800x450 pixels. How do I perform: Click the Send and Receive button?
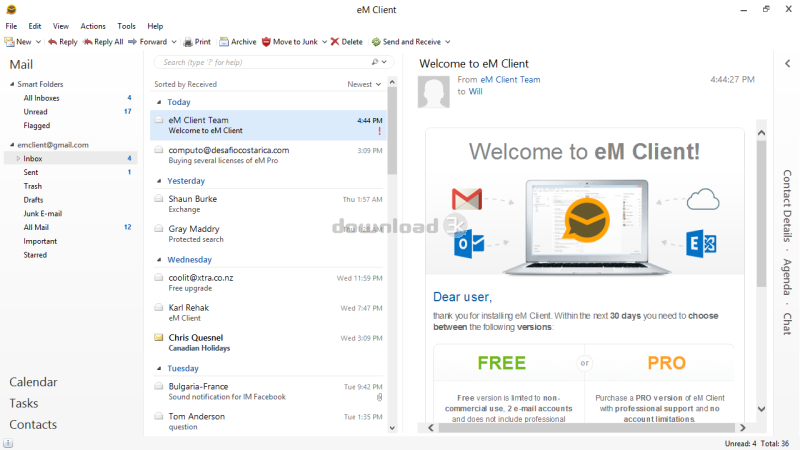(406, 42)
